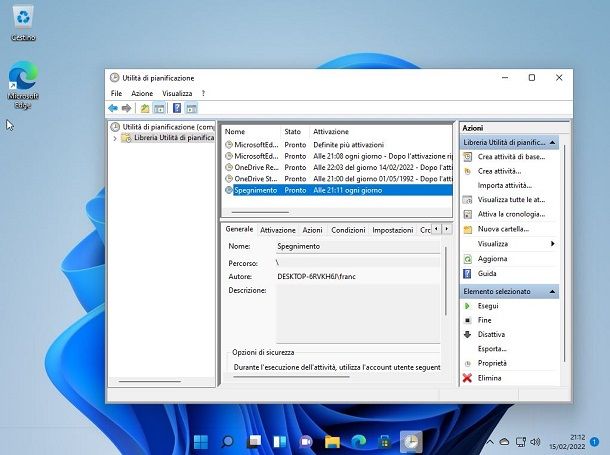Click the green Aggiorna refresh icon
This screenshot has height=455, width=610.
[x=468, y=259]
